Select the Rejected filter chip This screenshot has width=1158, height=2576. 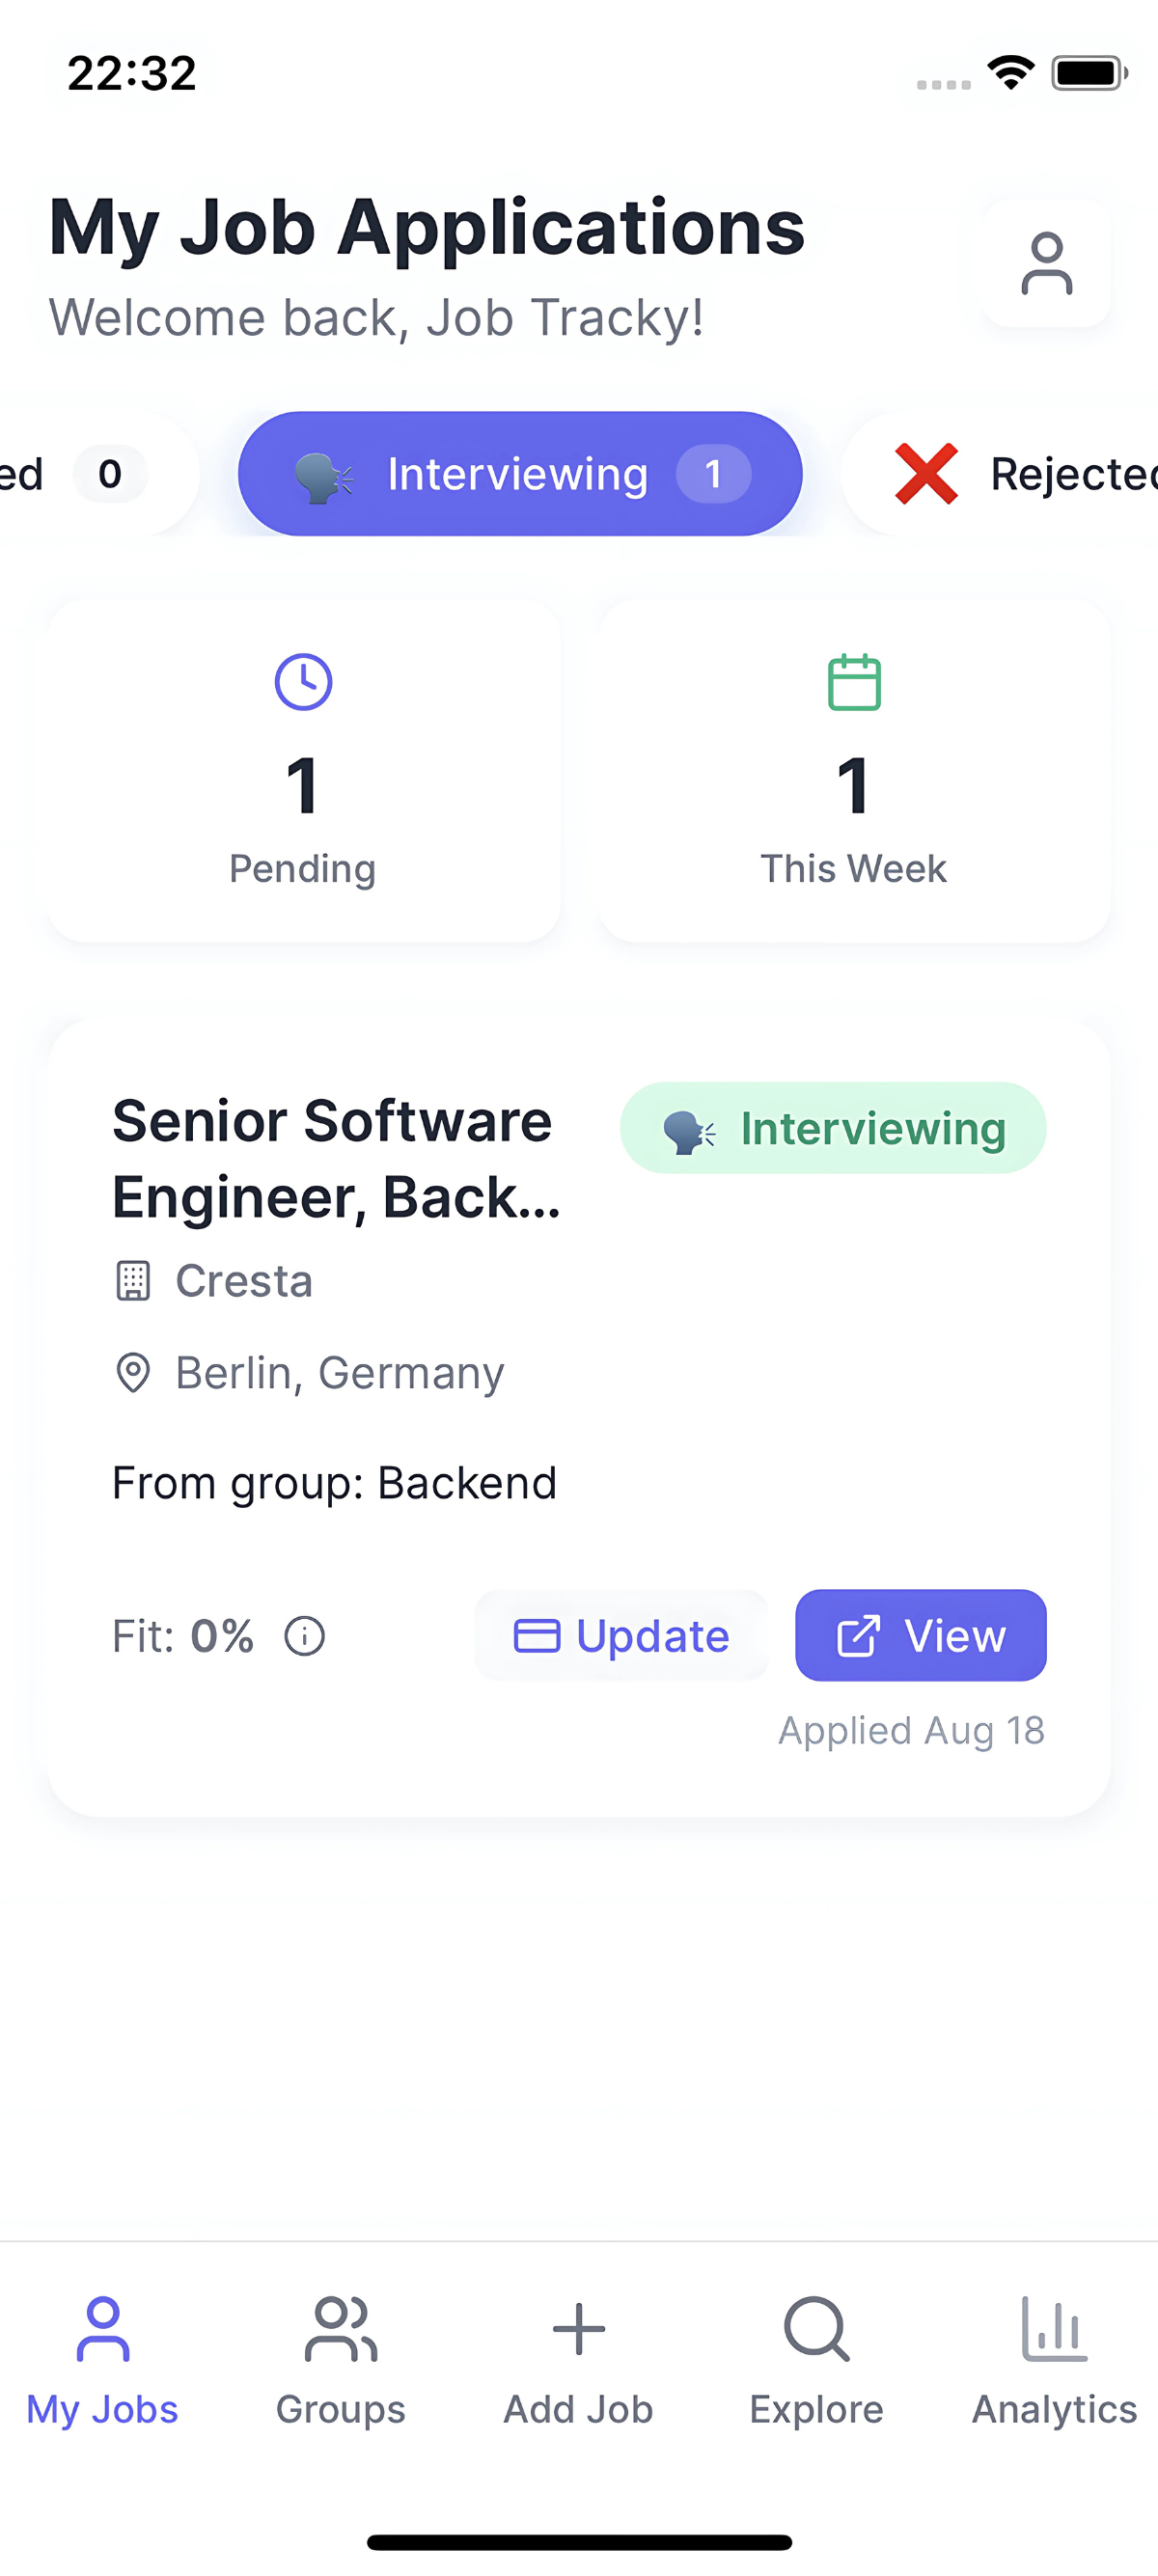[x=1000, y=474]
